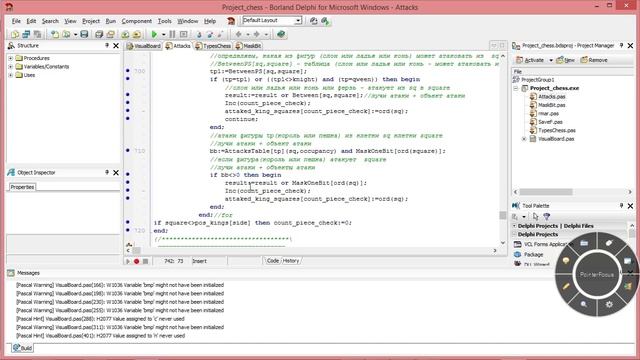Switch to the VisualBoard tab
640x360 pixels.
click(x=144, y=46)
